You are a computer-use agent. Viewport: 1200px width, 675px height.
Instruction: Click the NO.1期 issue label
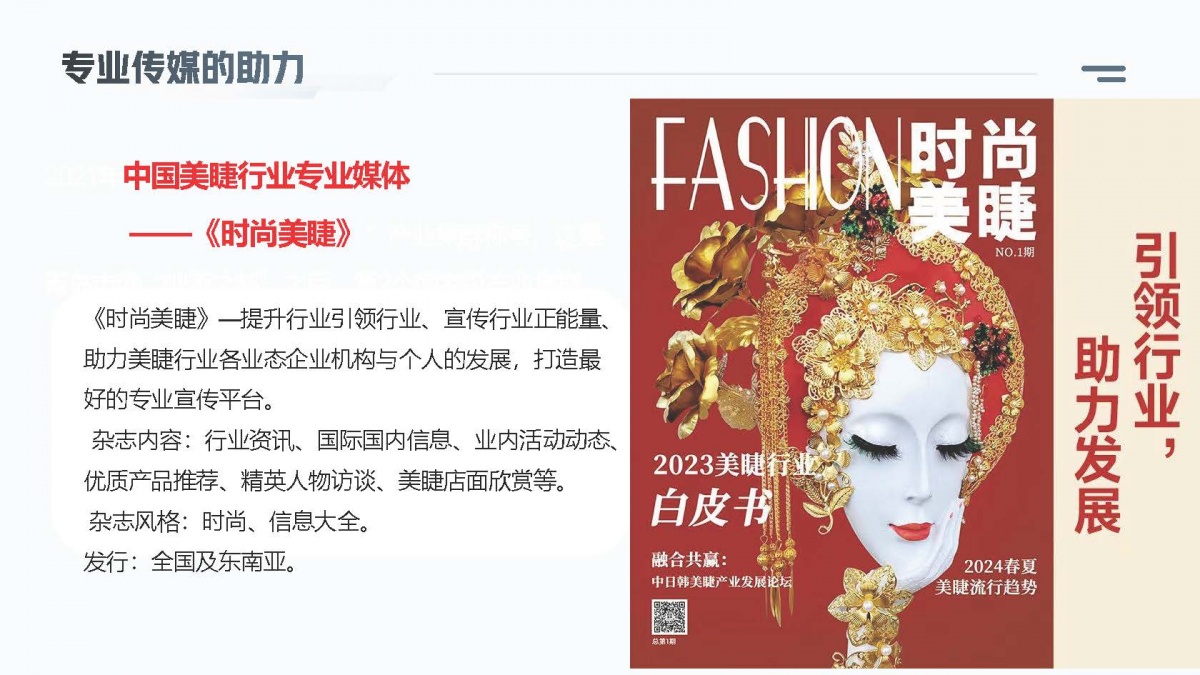[x=1014, y=253]
